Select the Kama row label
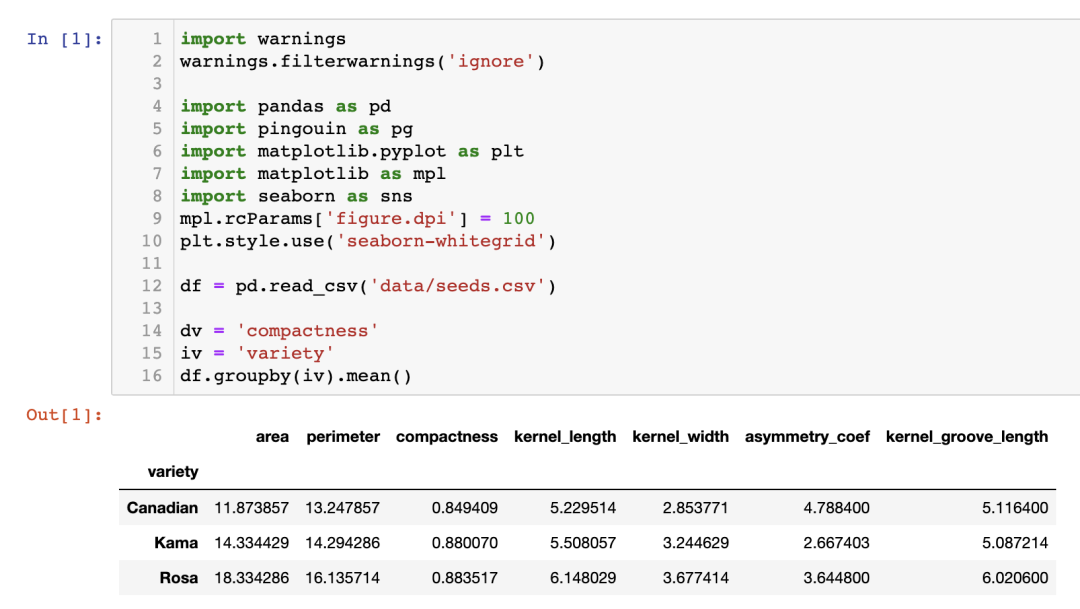Viewport: 1080px width, 609px height. [176, 543]
